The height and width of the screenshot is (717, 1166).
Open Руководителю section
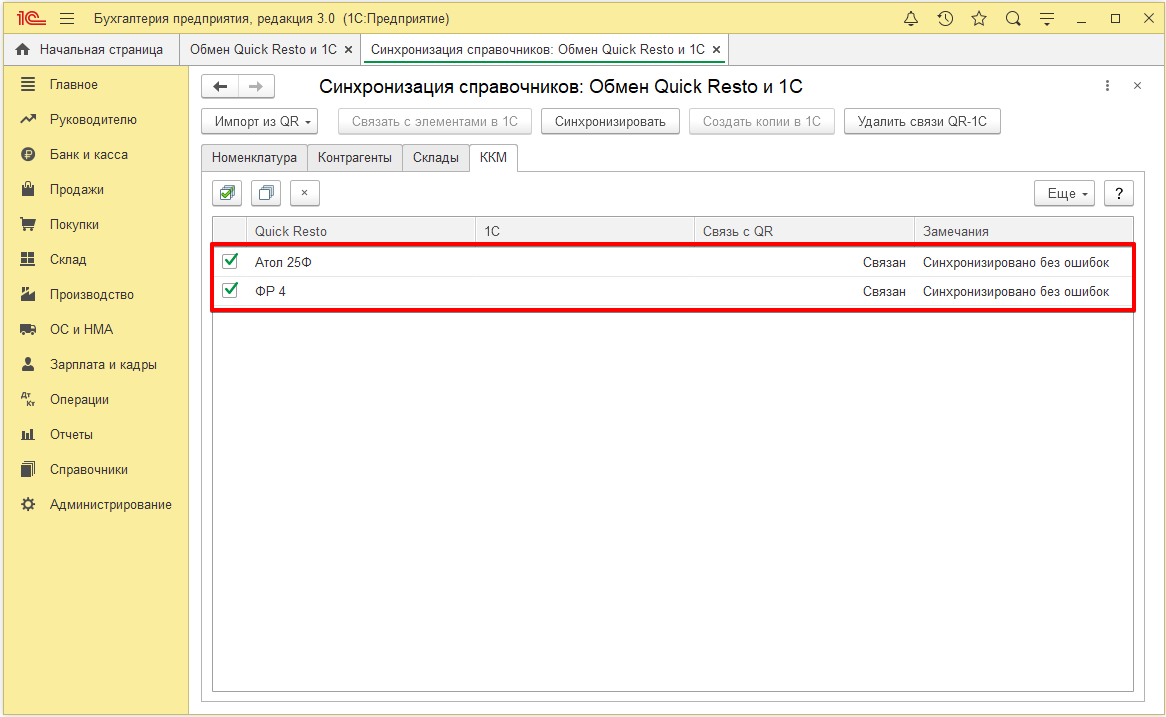coord(93,120)
